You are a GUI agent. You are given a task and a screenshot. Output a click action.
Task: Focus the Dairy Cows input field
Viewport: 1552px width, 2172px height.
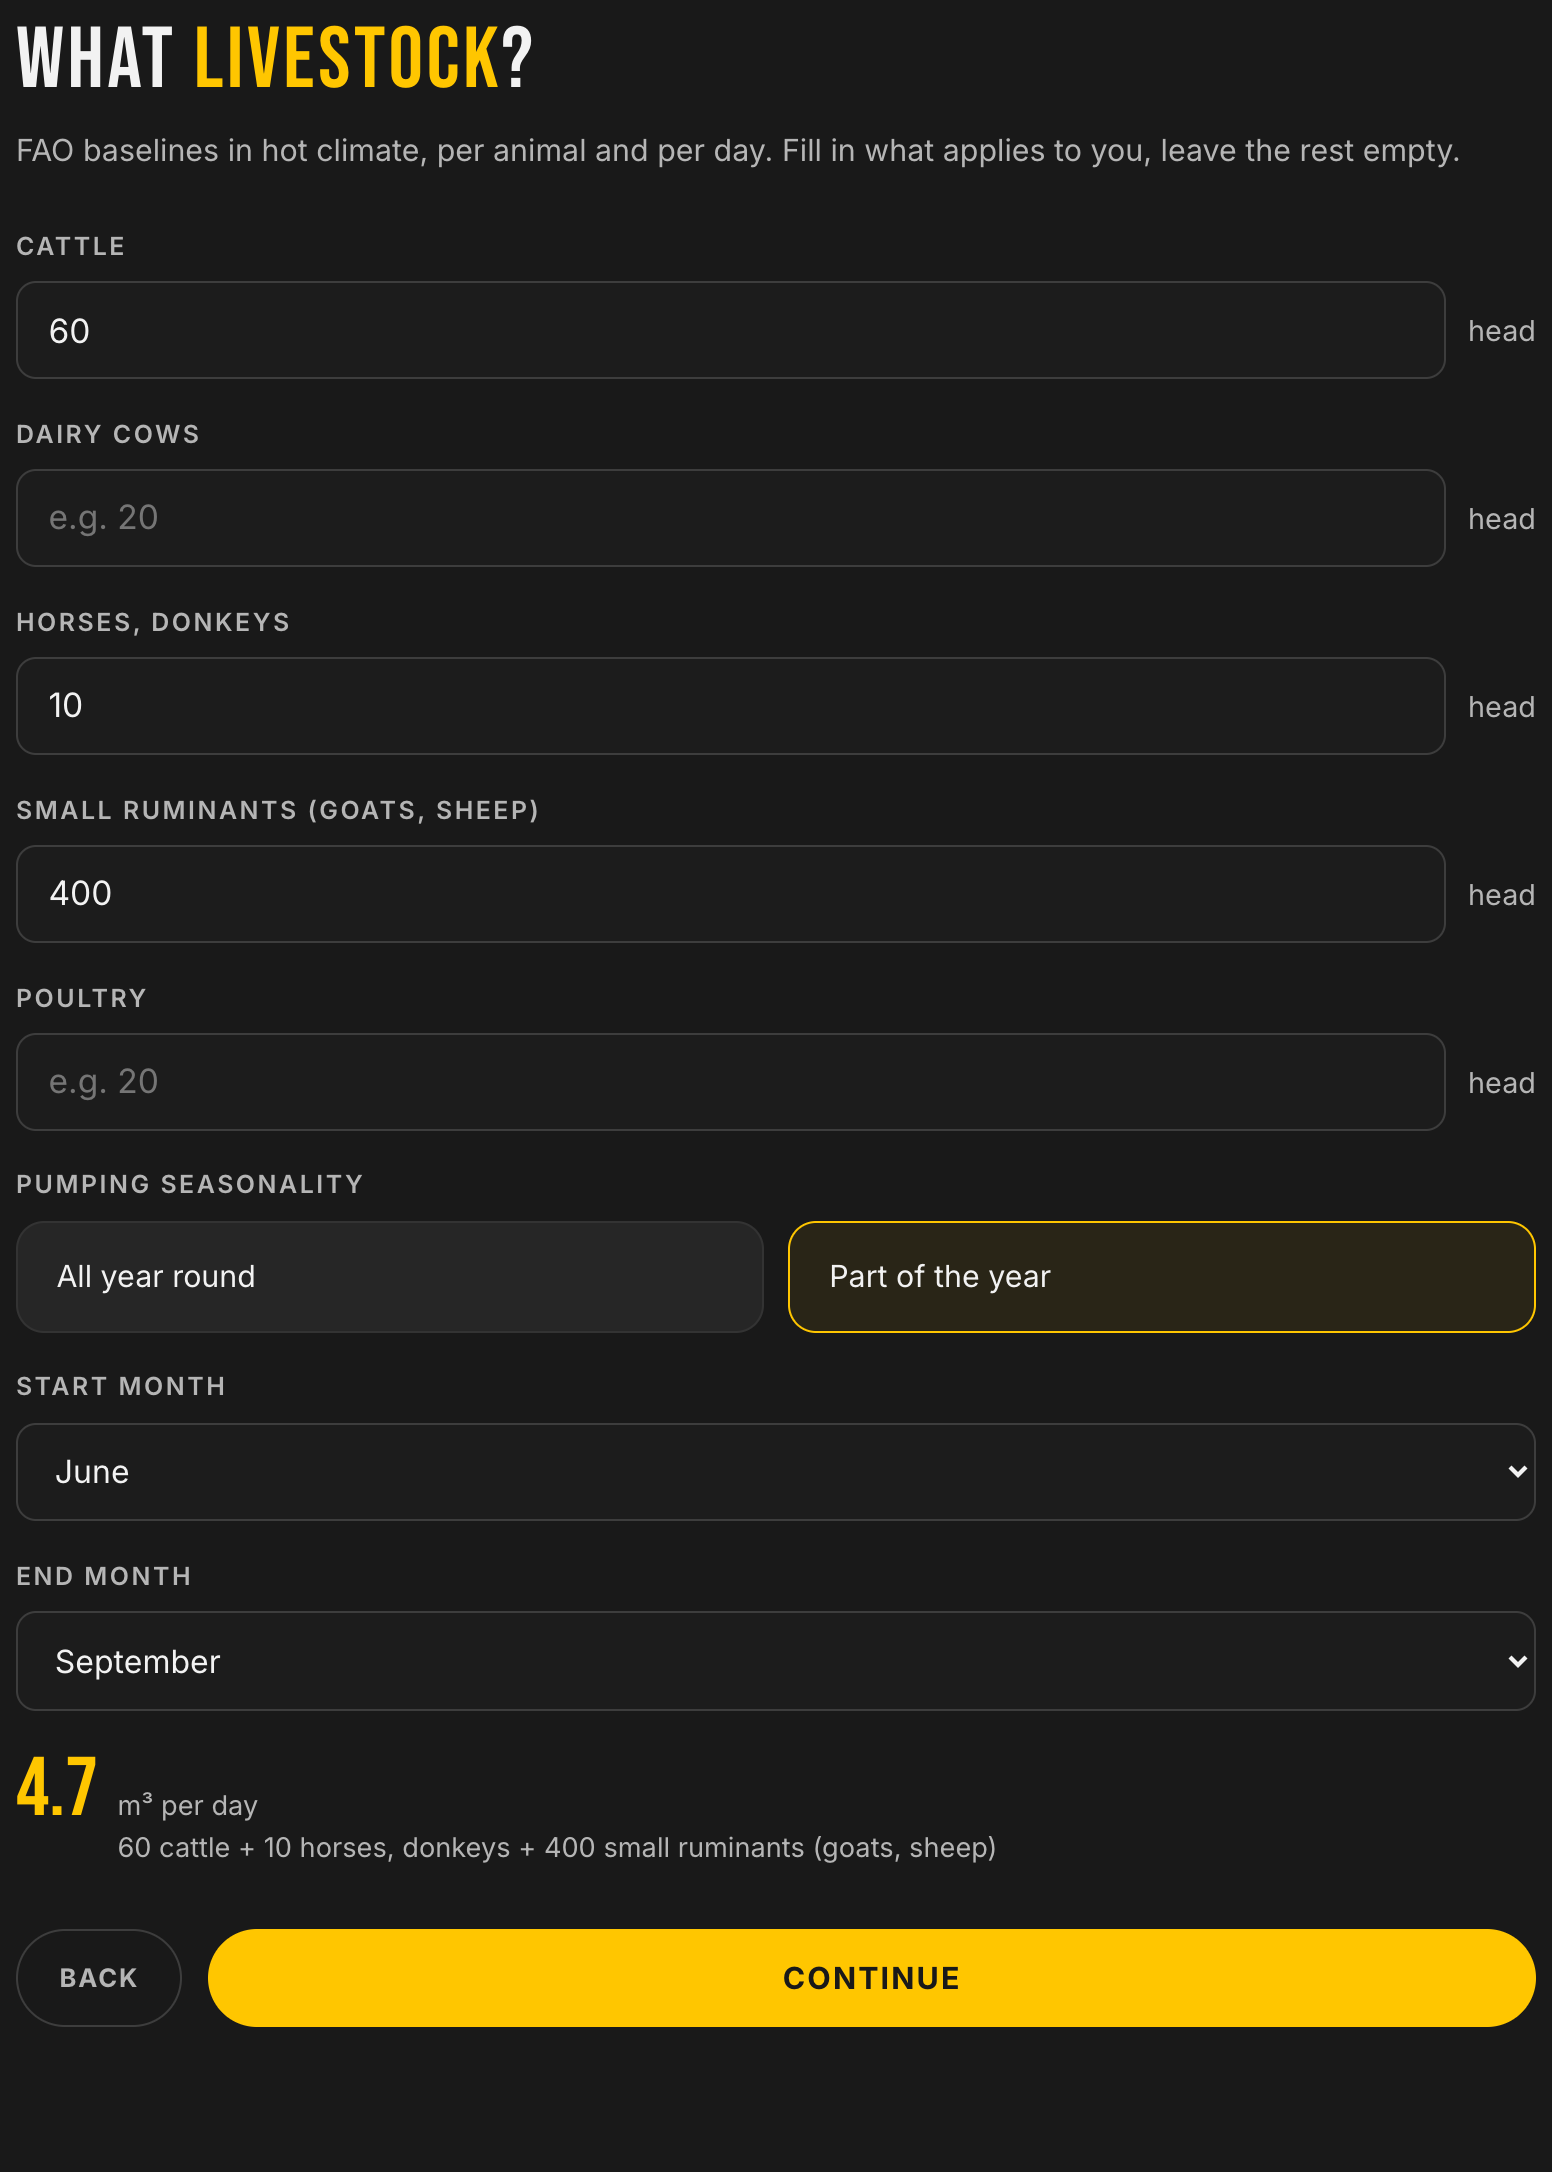[x=731, y=518]
